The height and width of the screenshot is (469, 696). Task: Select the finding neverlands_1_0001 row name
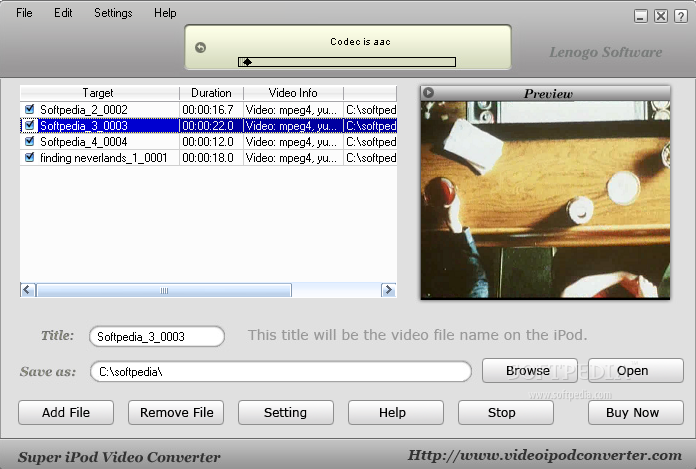click(x=103, y=158)
